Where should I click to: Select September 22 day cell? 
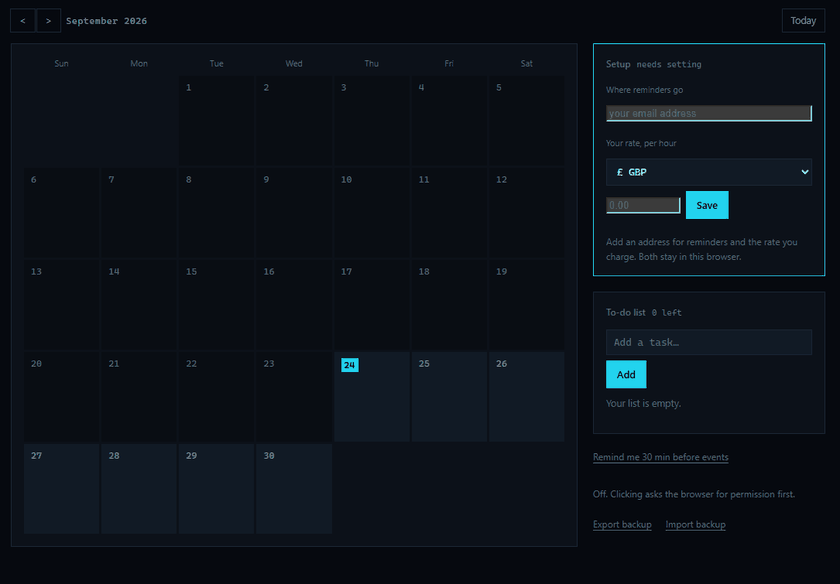[216, 396]
